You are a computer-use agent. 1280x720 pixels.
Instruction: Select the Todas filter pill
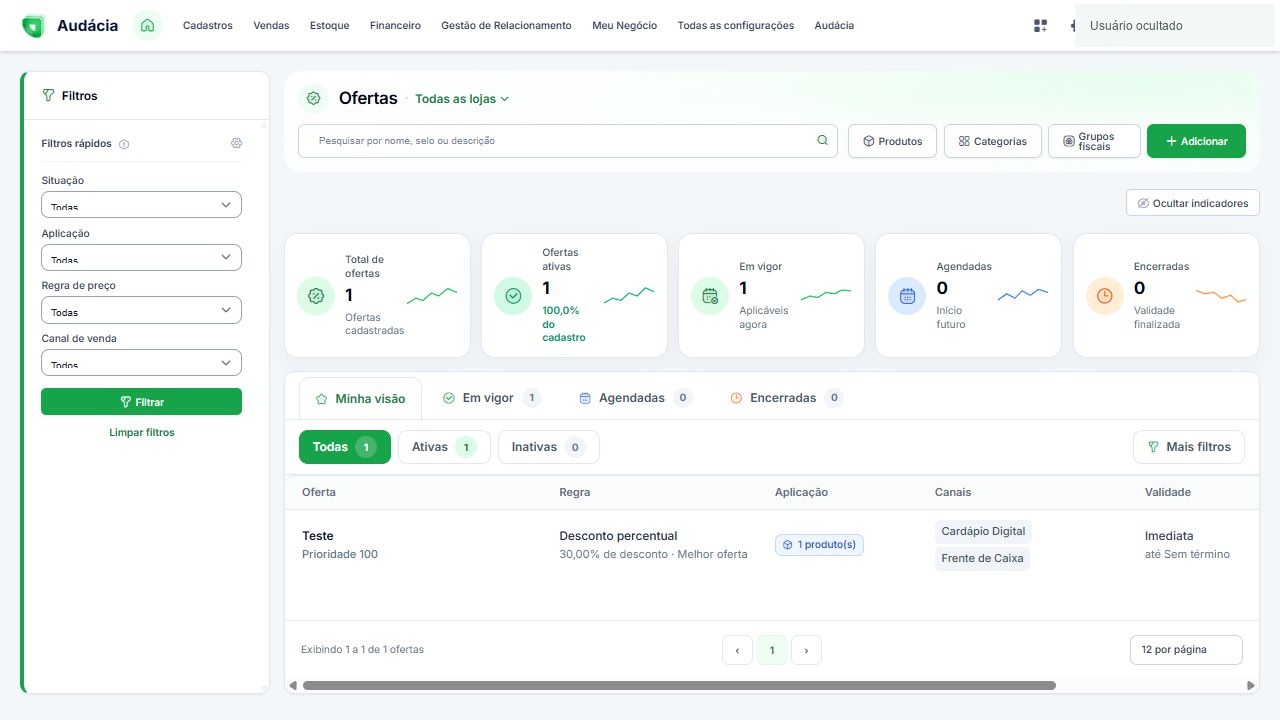coord(345,447)
